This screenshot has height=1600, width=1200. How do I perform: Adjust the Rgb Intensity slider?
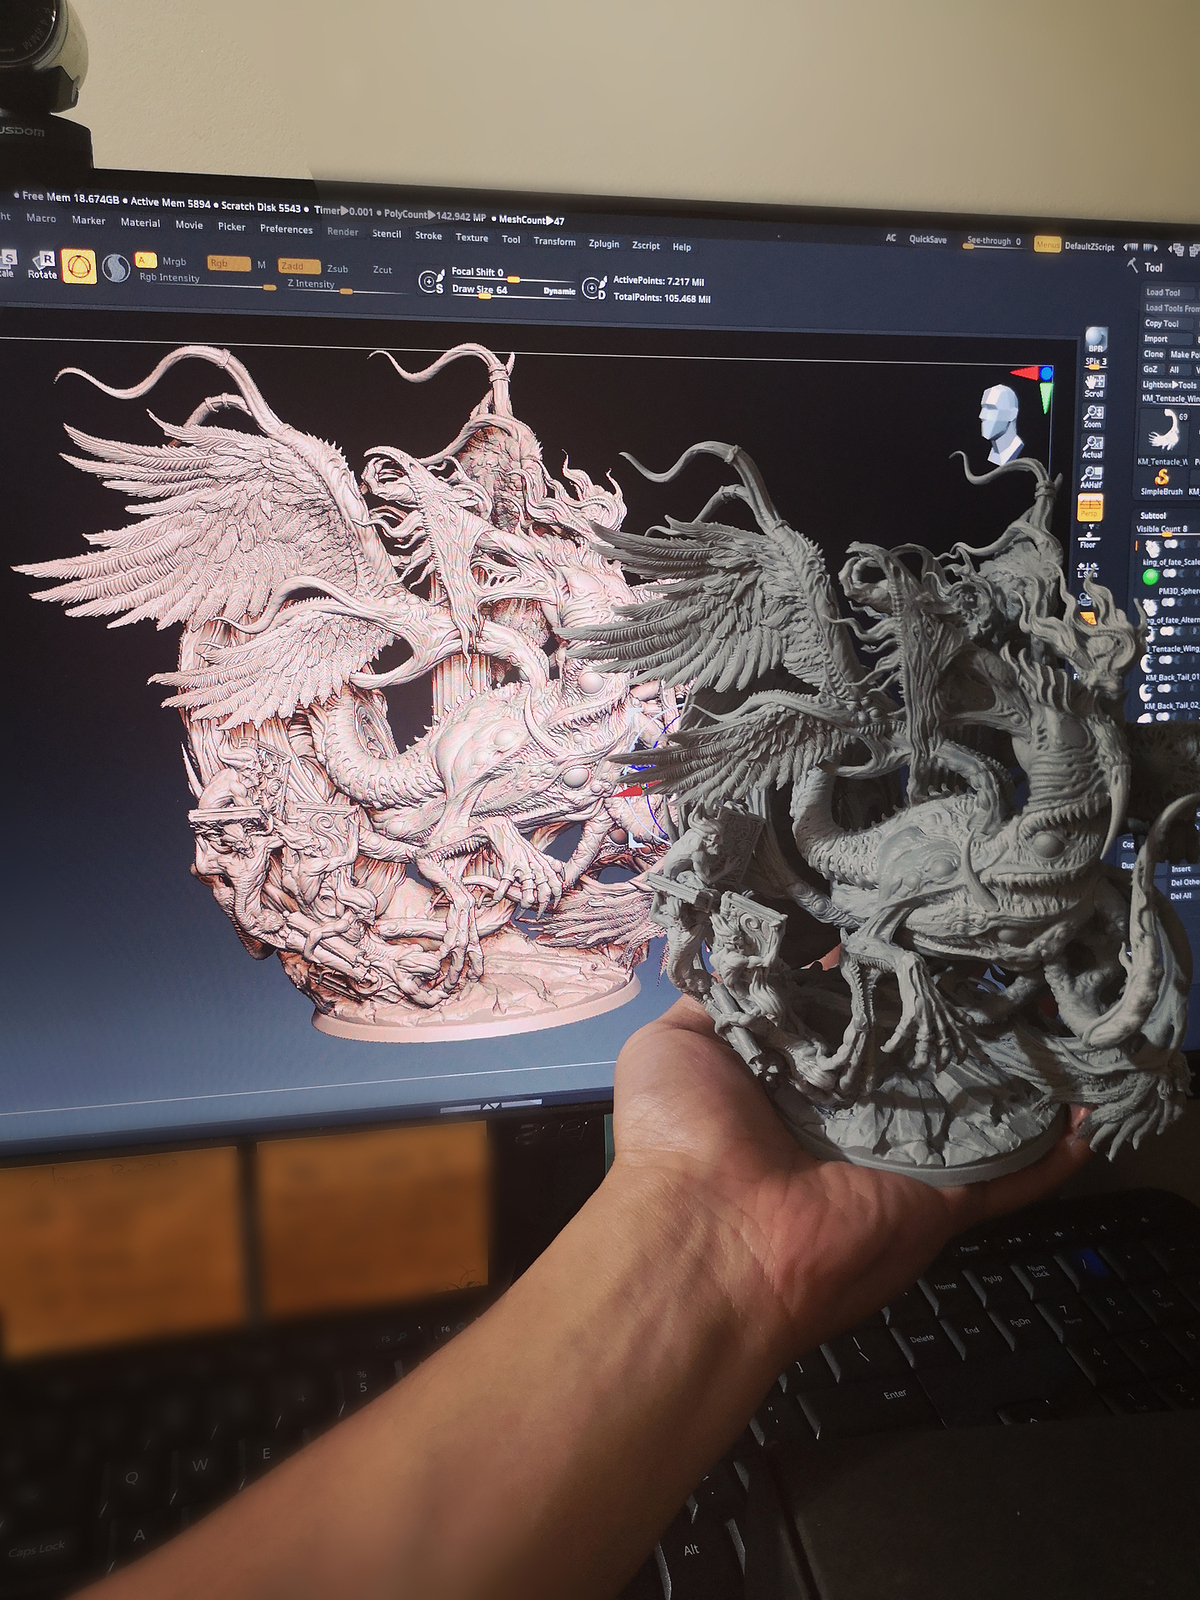(206, 280)
